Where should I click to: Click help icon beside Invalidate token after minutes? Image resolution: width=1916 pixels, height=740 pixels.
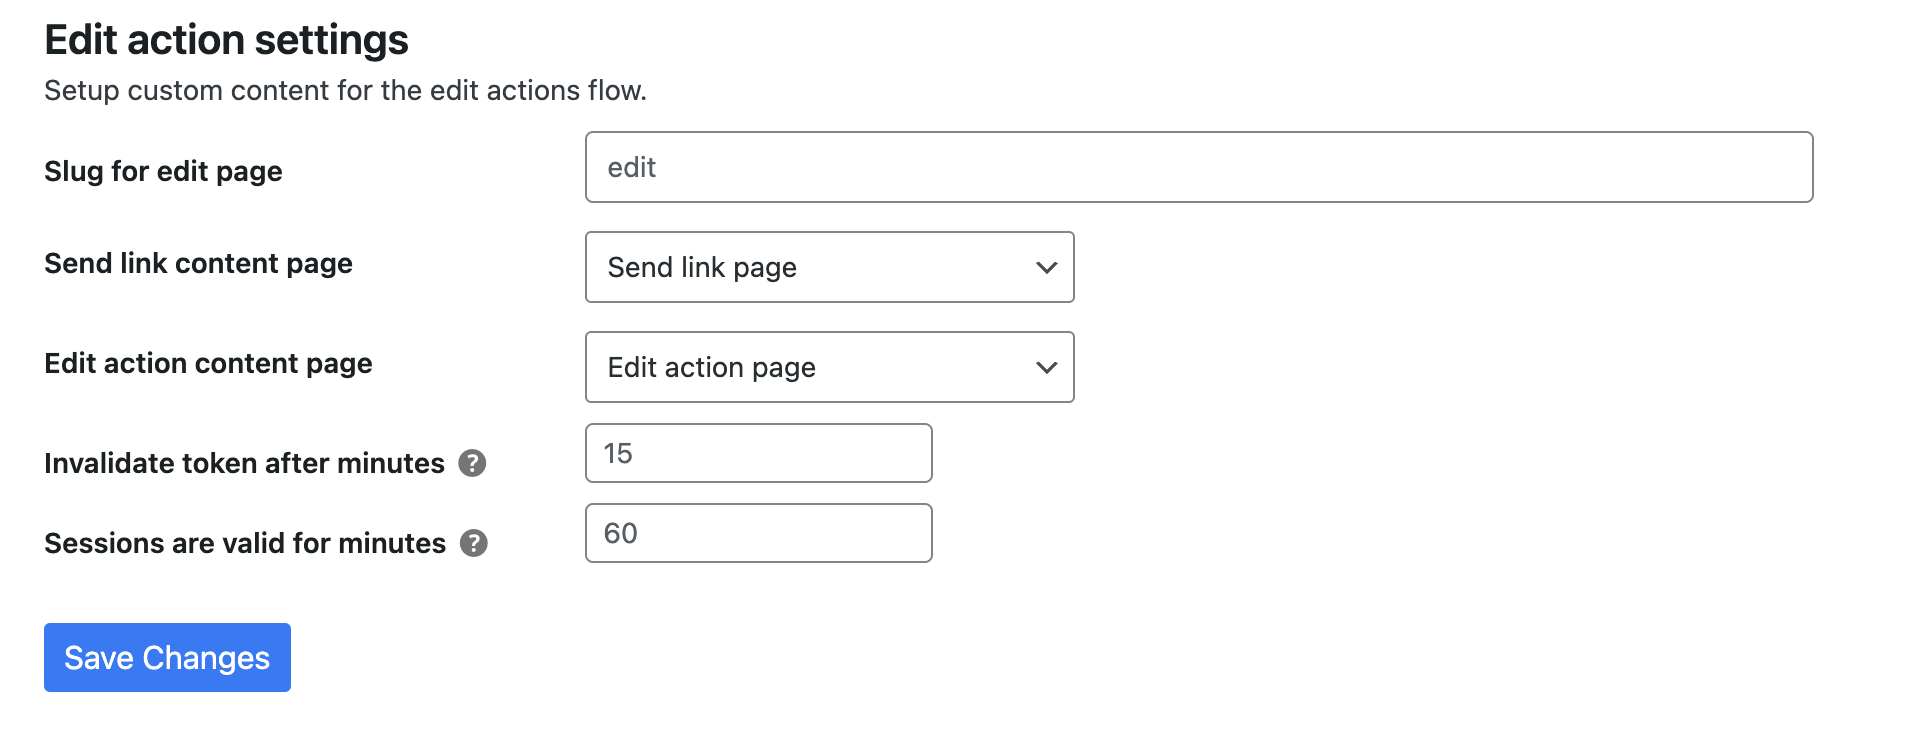(472, 463)
